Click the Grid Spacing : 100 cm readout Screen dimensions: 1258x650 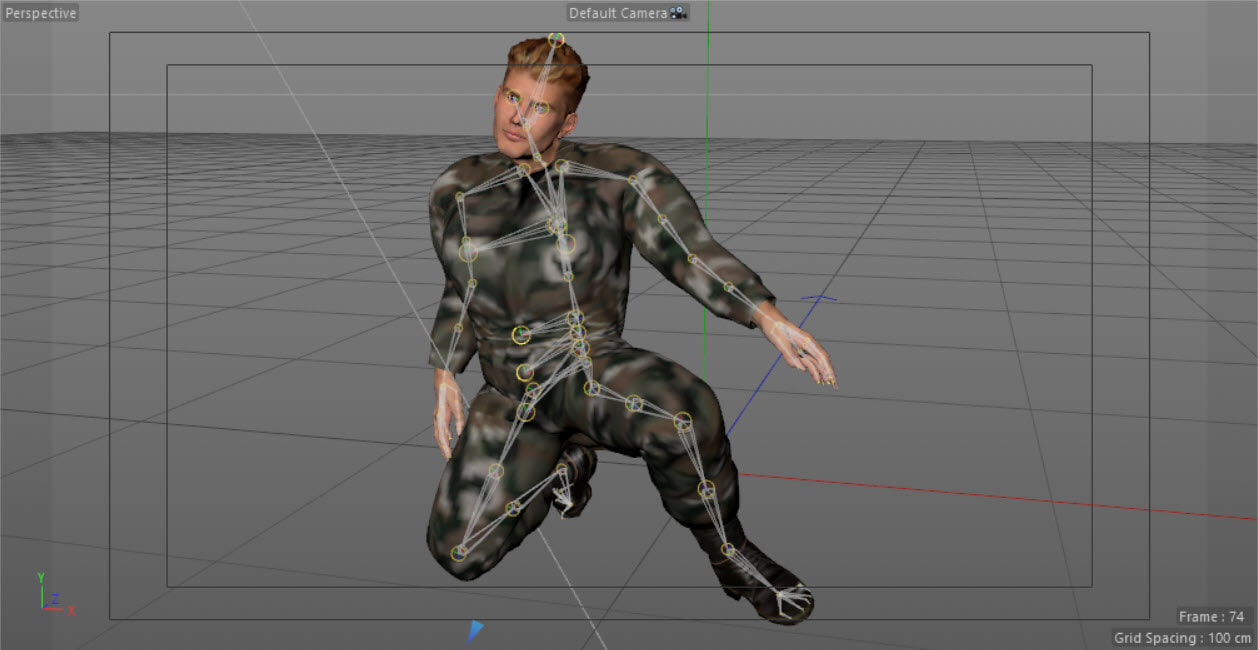[x=1183, y=638]
